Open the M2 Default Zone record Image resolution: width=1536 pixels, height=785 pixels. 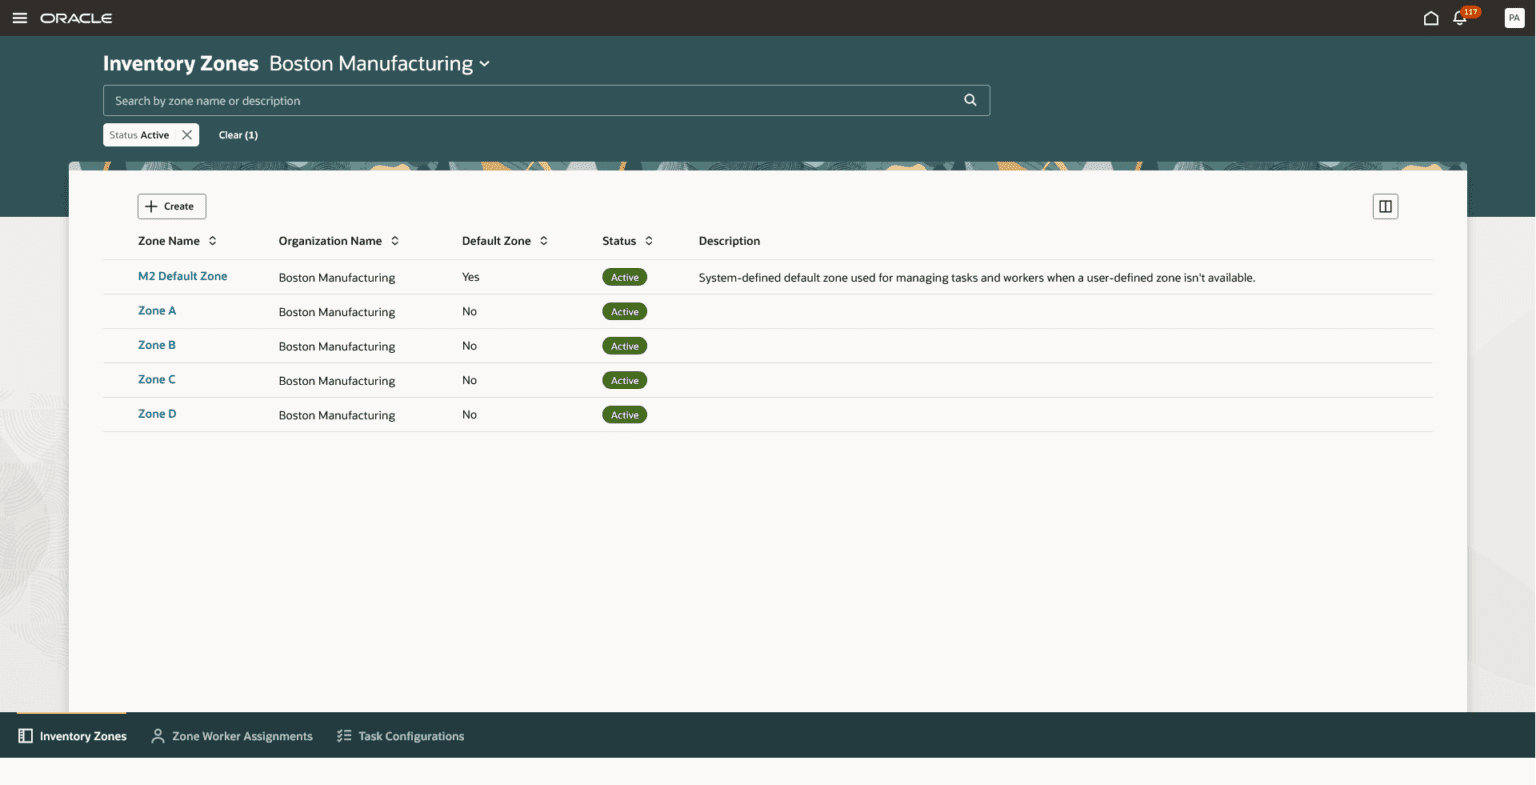pos(183,277)
